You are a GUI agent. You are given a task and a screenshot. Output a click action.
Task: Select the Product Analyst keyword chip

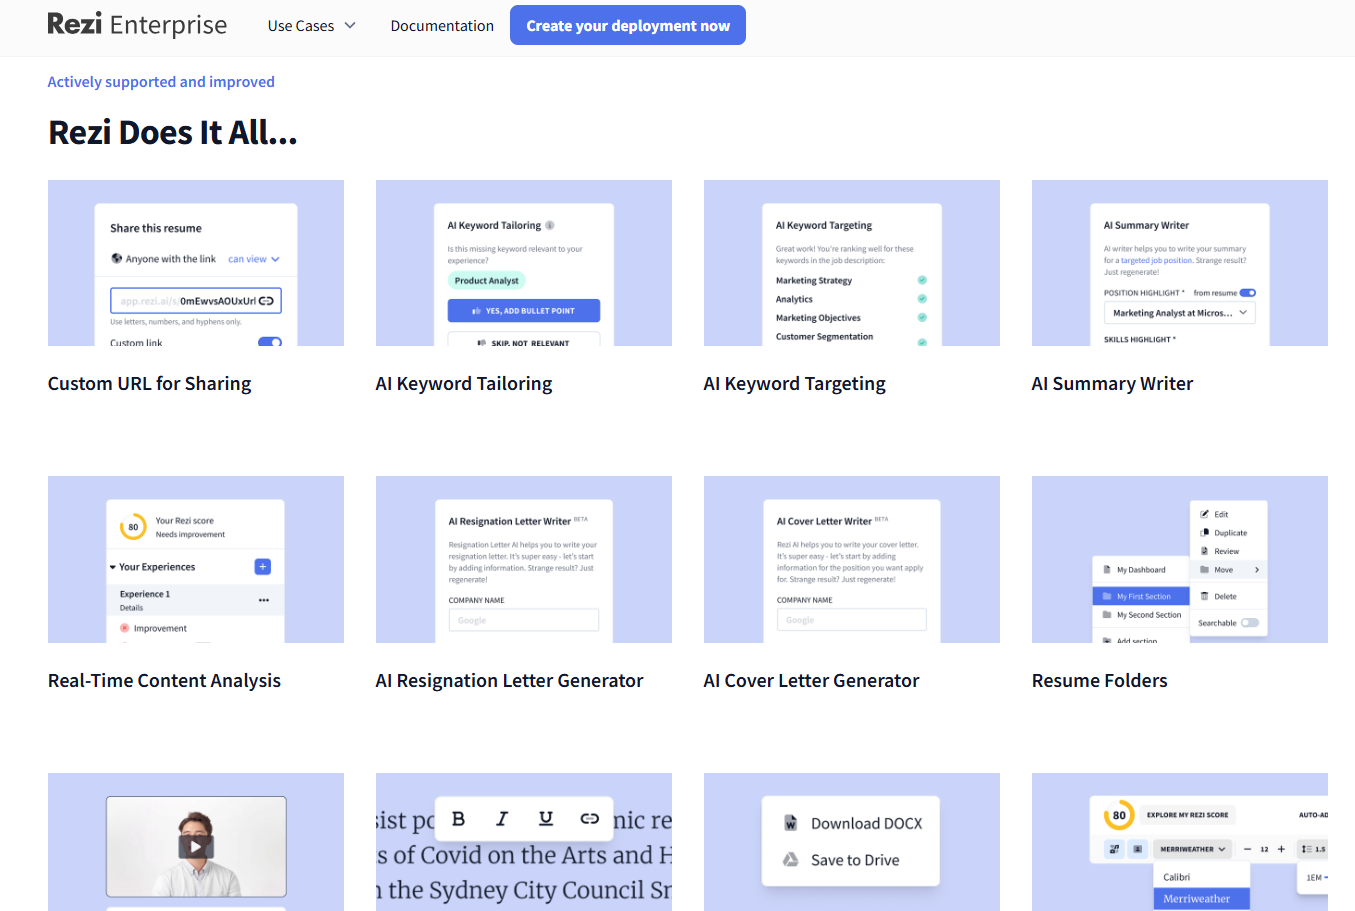coord(486,281)
